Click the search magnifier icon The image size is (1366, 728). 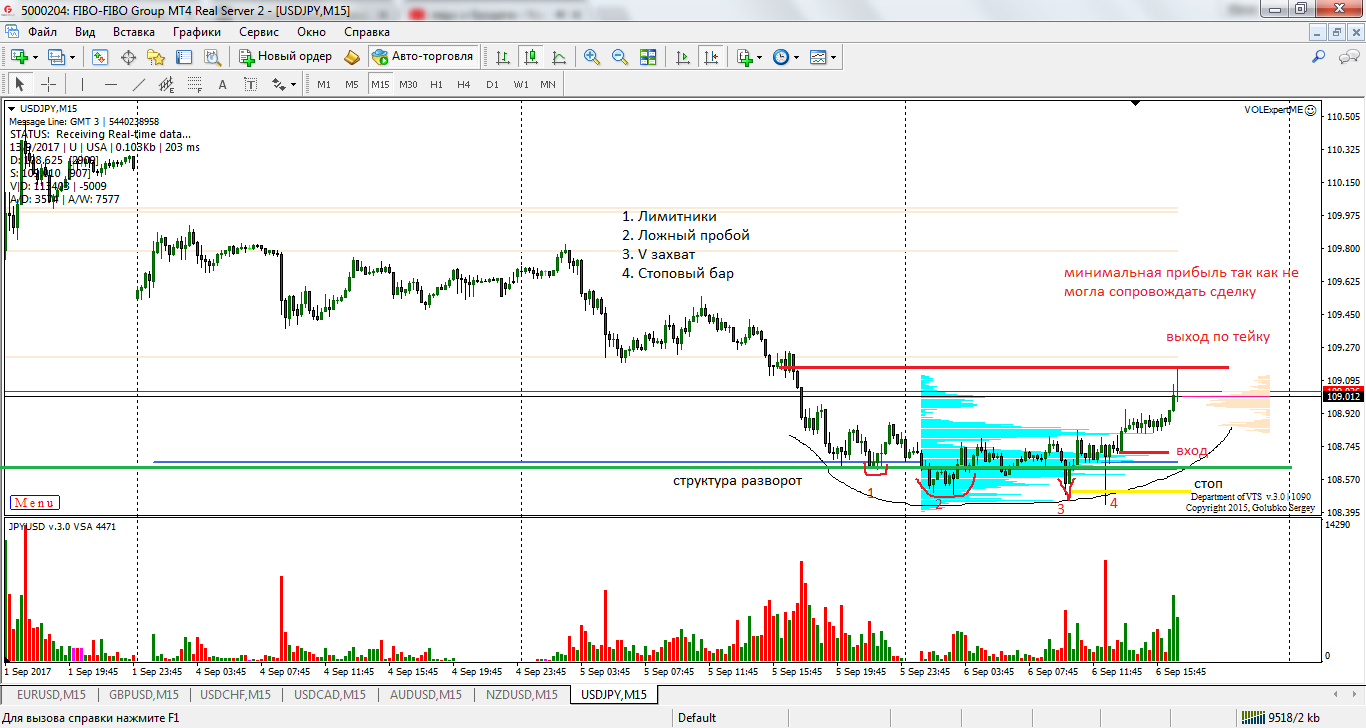[1320, 57]
